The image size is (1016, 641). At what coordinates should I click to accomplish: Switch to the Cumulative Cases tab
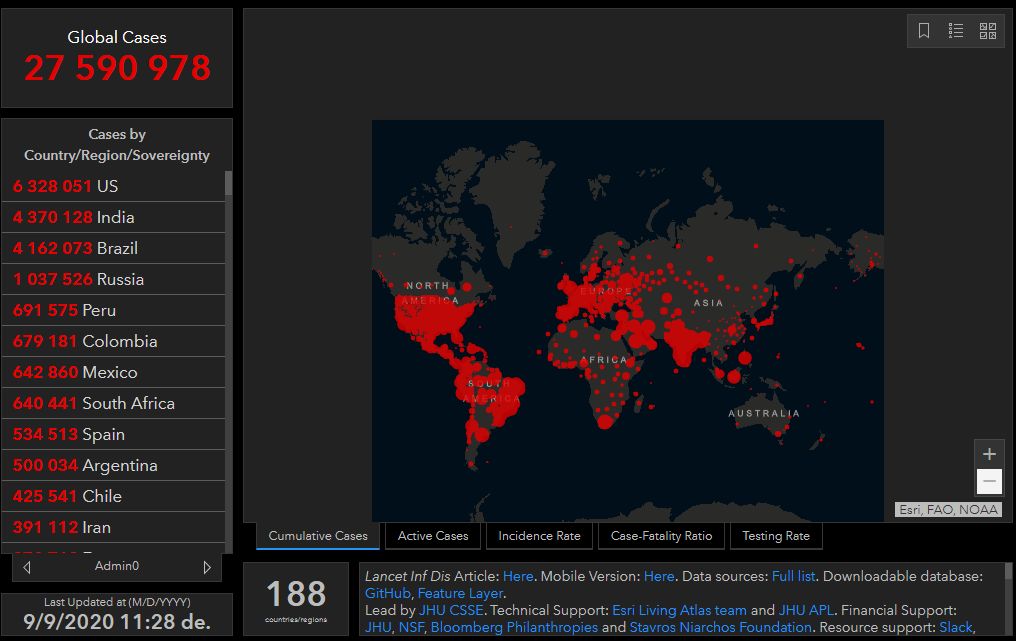(x=318, y=536)
